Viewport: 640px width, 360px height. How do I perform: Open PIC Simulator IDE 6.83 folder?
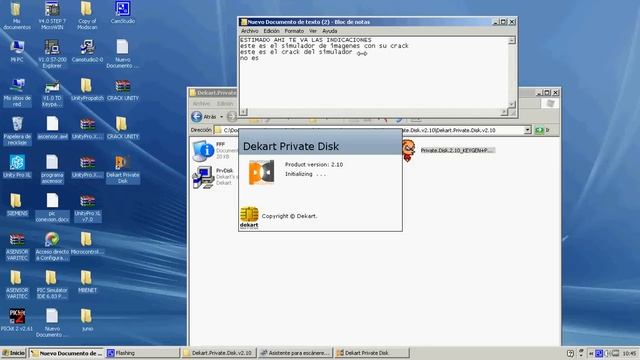click(52, 285)
